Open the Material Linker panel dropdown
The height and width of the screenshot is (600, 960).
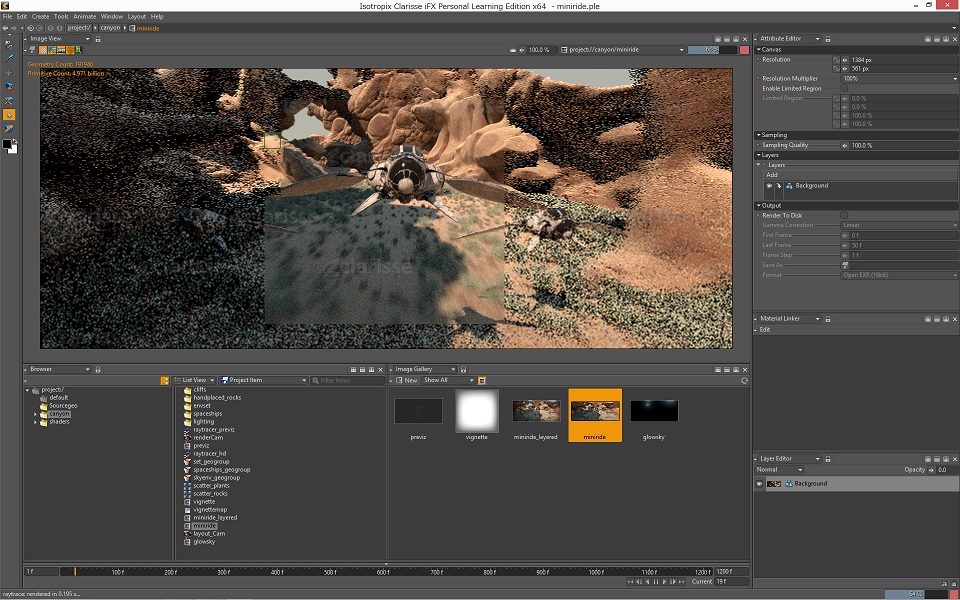(x=789, y=319)
